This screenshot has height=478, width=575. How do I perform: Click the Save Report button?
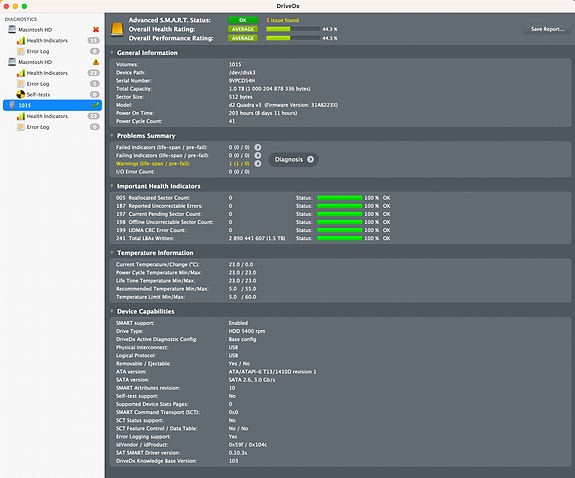click(x=547, y=29)
